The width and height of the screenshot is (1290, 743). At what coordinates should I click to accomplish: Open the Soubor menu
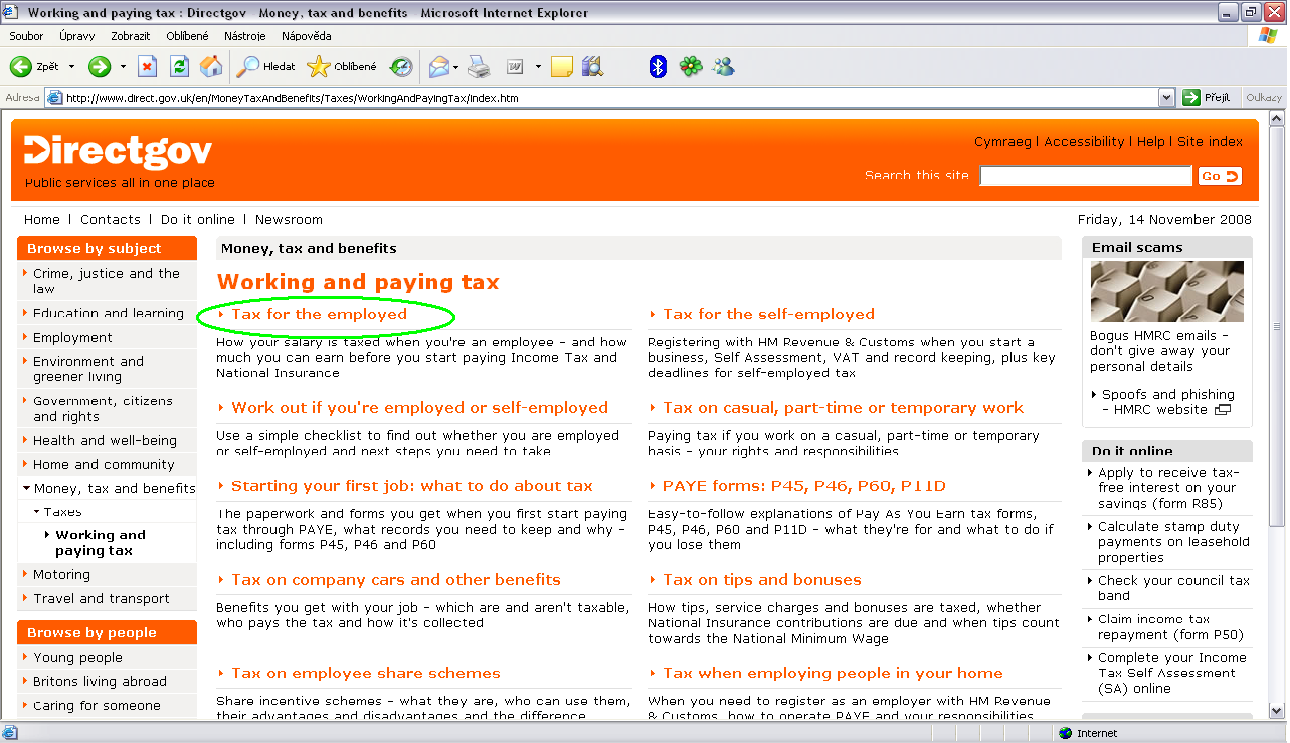click(x=26, y=36)
